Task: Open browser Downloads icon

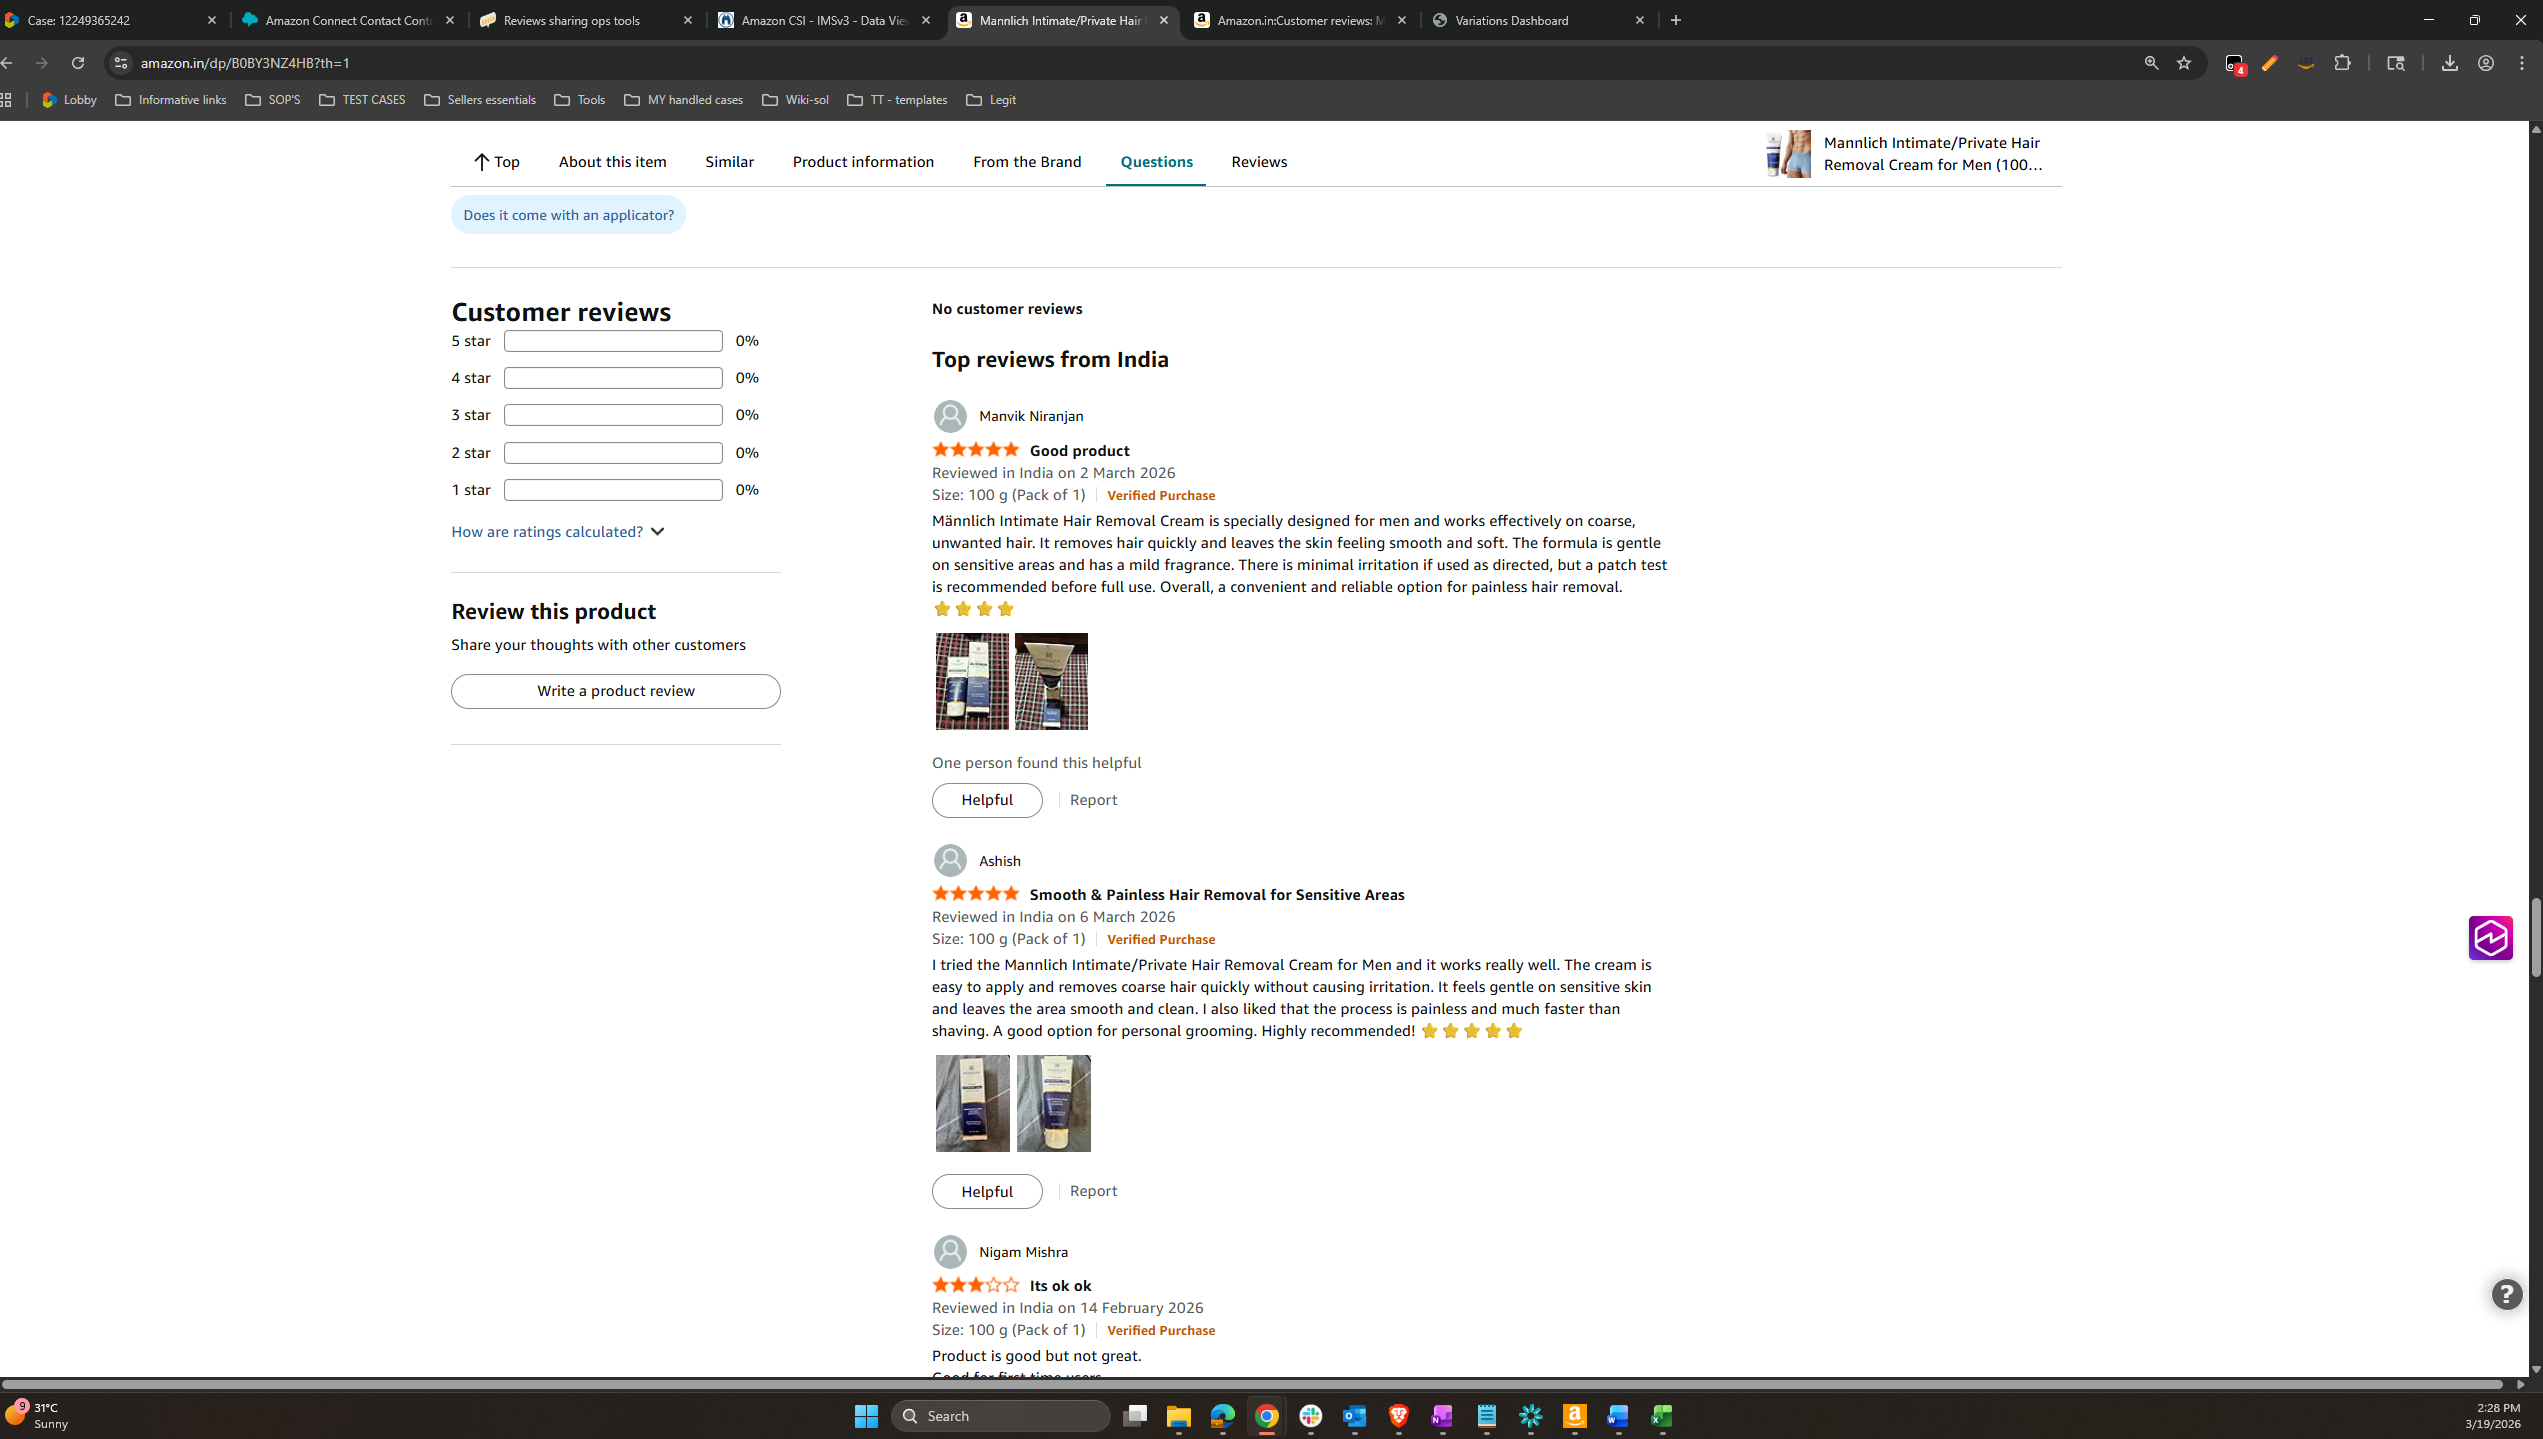Action: click(2449, 63)
